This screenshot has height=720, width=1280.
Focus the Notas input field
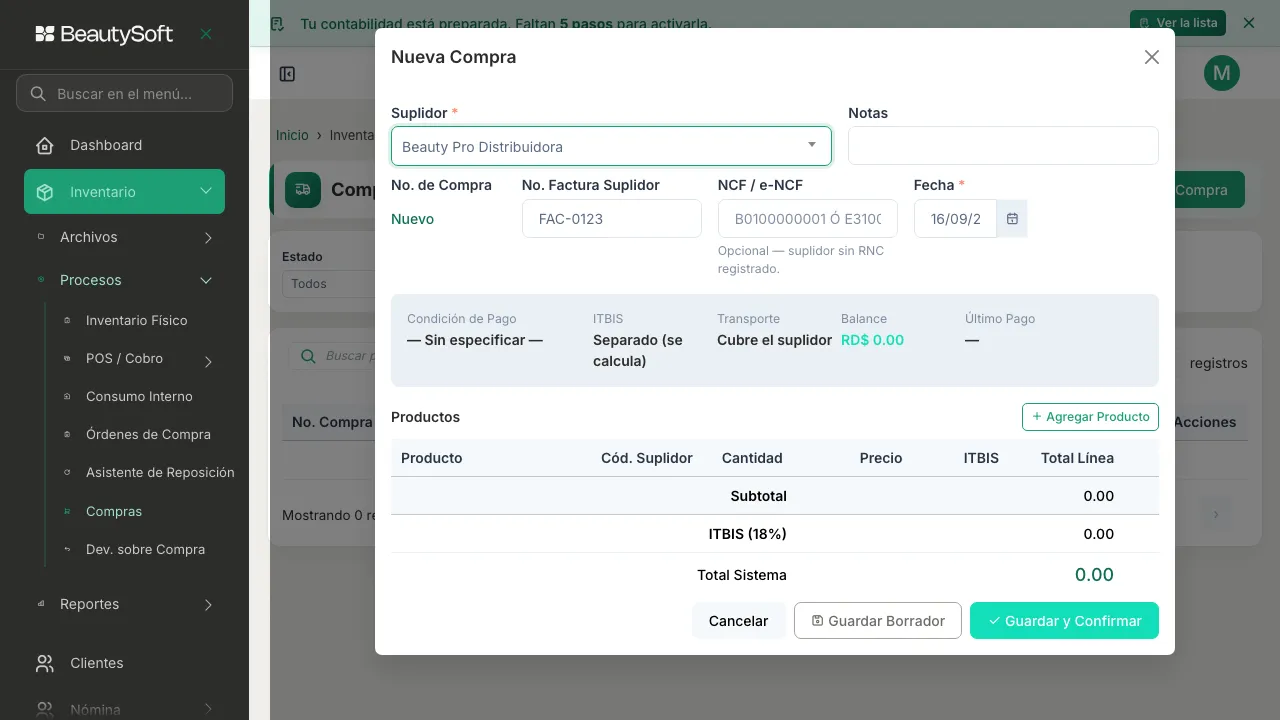(x=1003, y=146)
